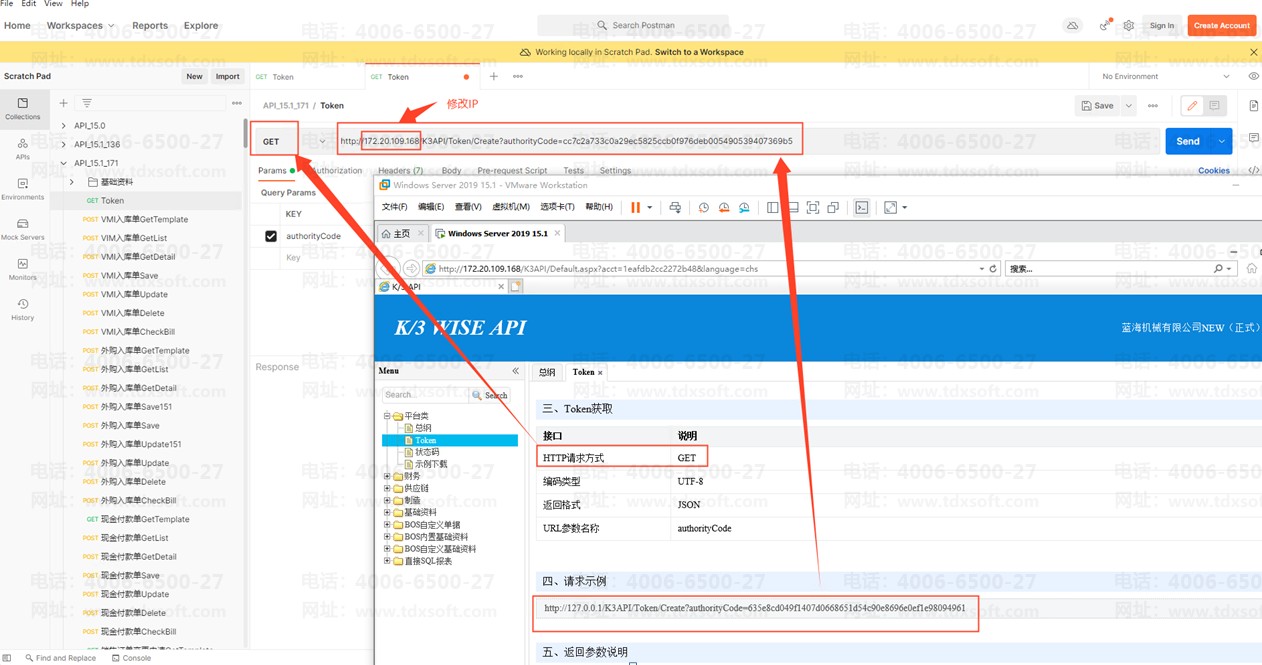Image resolution: width=1262 pixels, height=665 pixels.
Task: Open the GET method dropdown
Action: 291,141
